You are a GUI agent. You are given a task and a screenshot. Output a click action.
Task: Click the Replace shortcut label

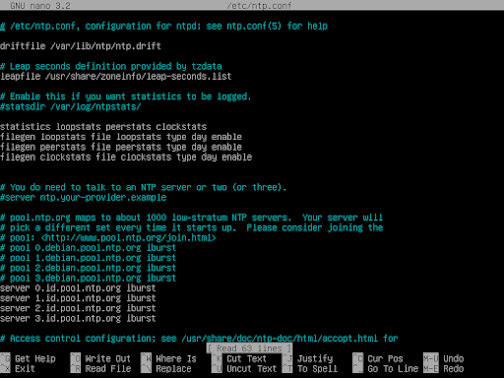173,369
